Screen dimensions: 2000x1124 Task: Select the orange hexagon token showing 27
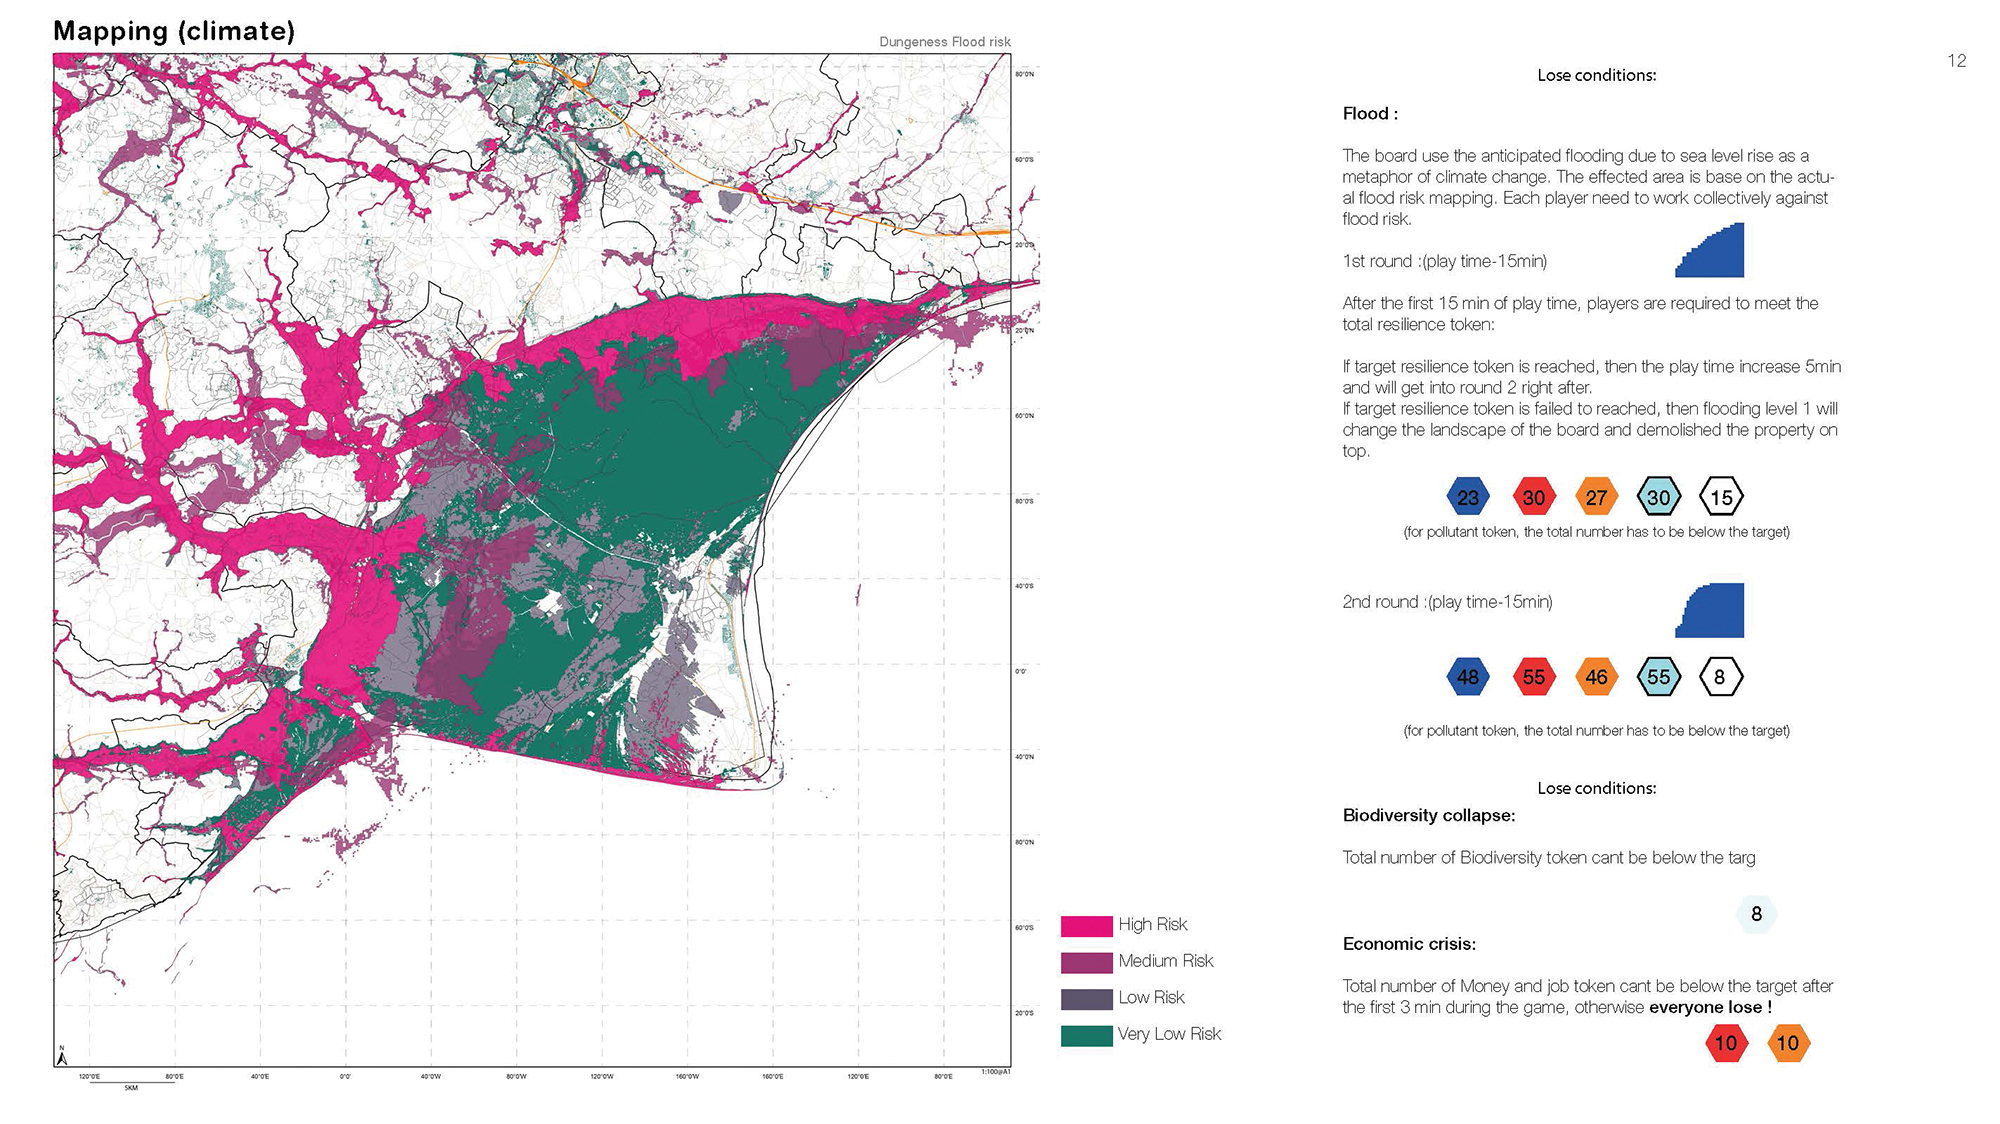pyautogui.click(x=1596, y=497)
